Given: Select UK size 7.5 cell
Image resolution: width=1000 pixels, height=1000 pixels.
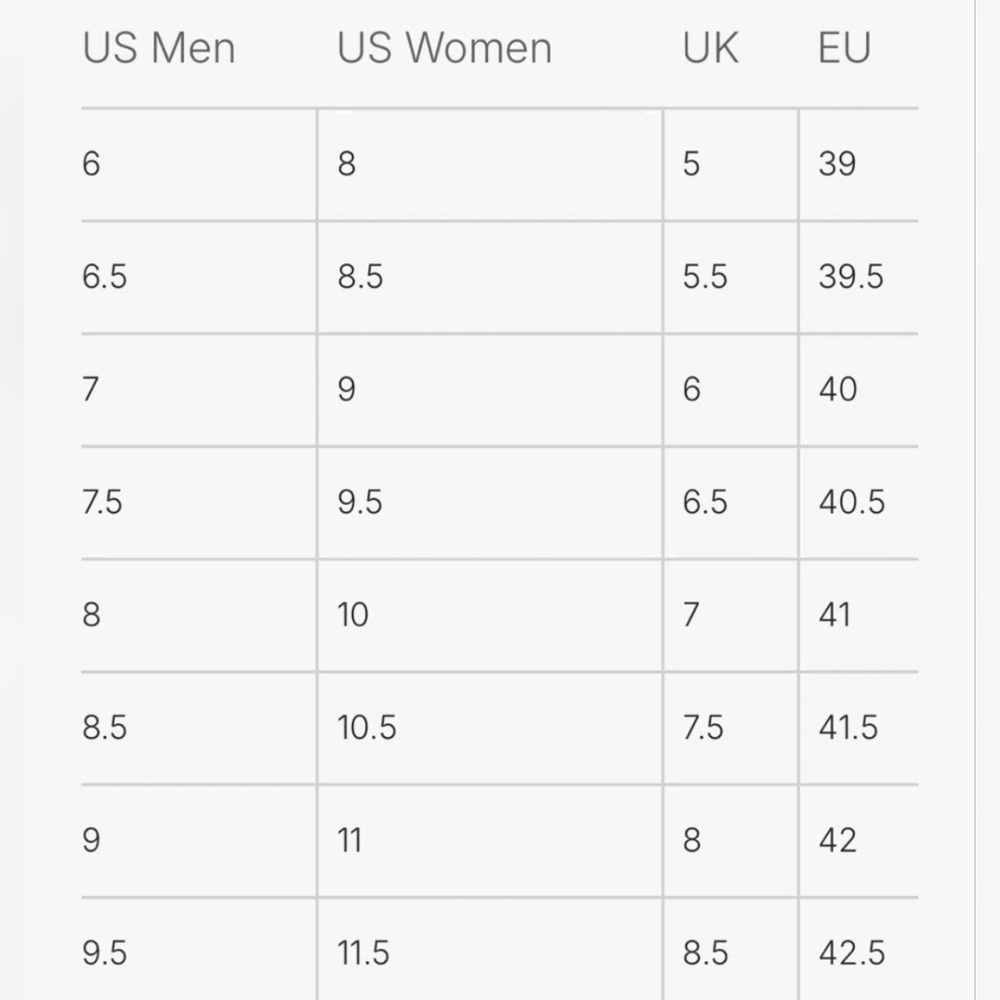Looking at the screenshot, I should [731, 728].
